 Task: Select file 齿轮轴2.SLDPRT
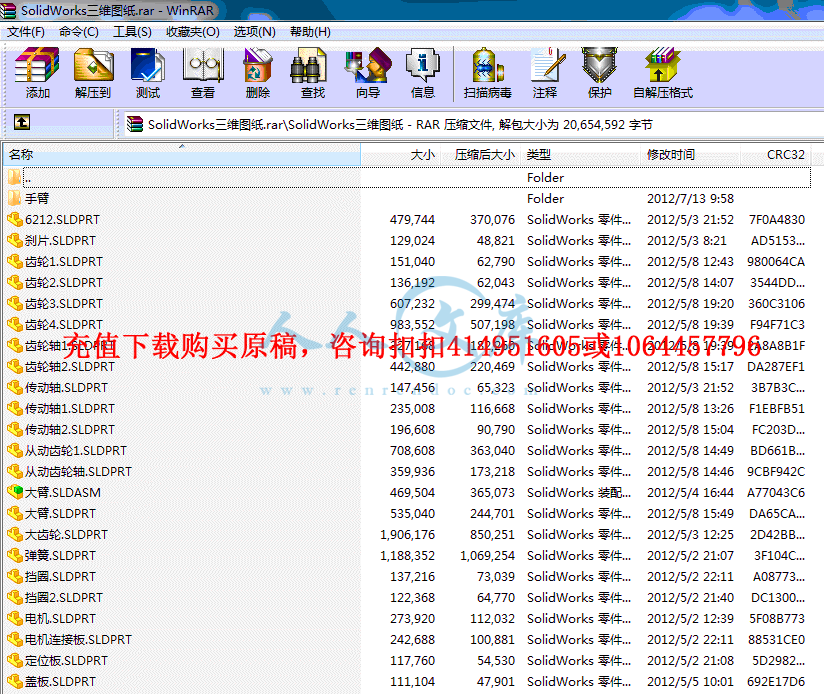[69, 367]
